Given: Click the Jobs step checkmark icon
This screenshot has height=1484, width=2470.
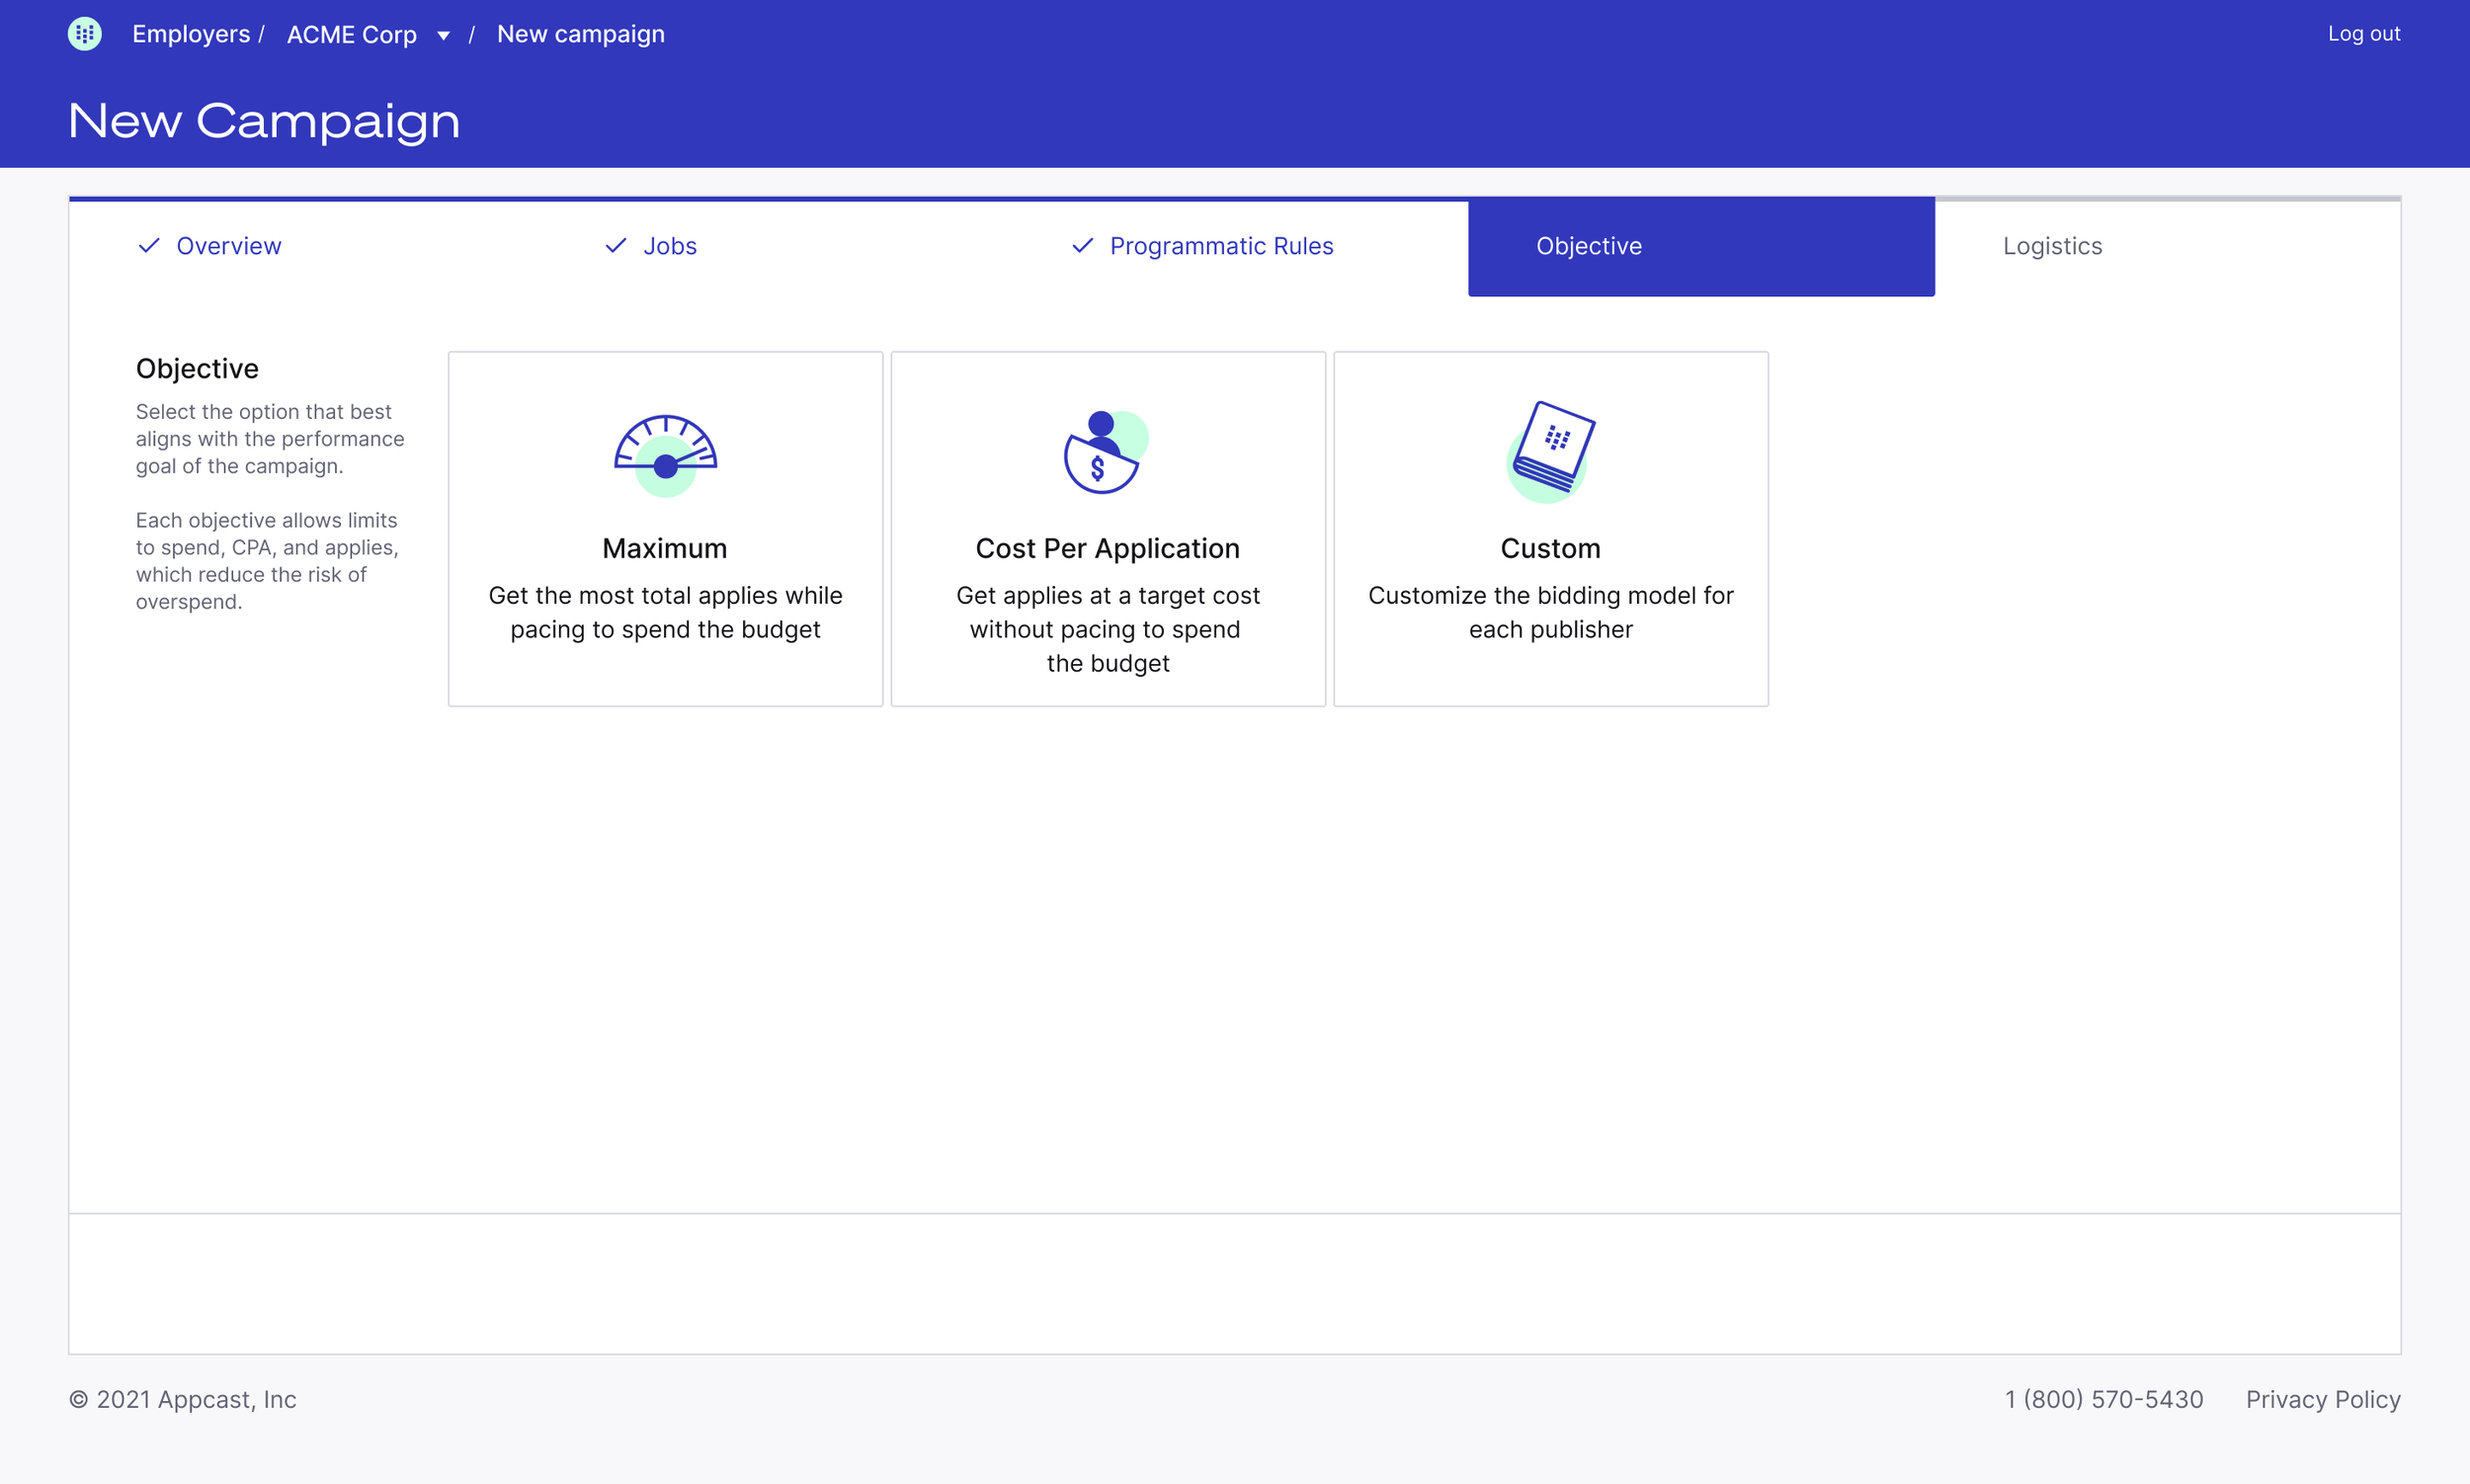Looking at the screenshot, I should [616, 246].
